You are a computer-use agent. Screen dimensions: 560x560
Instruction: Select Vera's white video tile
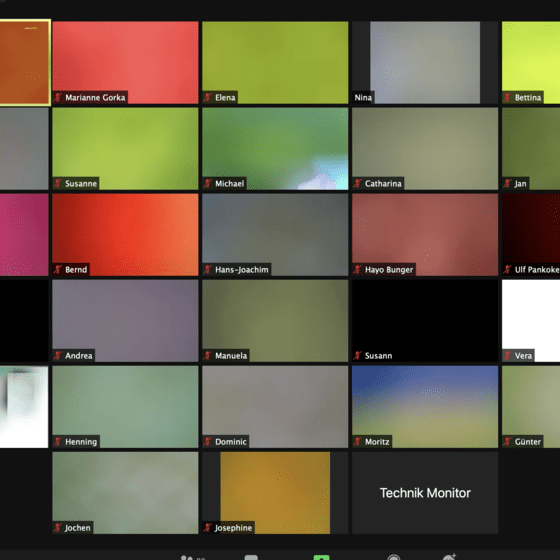[x=531, y=321]
